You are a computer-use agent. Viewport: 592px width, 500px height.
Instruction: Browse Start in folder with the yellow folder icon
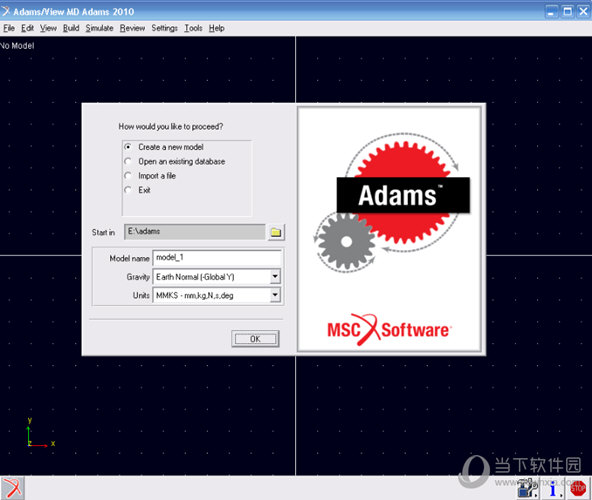coord(276,232)
